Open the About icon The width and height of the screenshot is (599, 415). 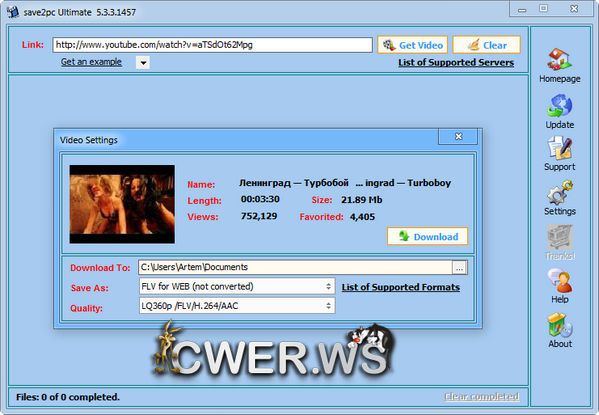tap(560, 325)
